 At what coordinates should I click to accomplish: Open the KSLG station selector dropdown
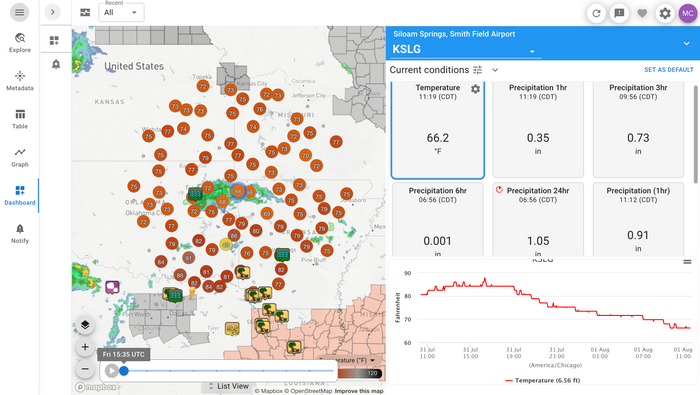tap(465, 50)
